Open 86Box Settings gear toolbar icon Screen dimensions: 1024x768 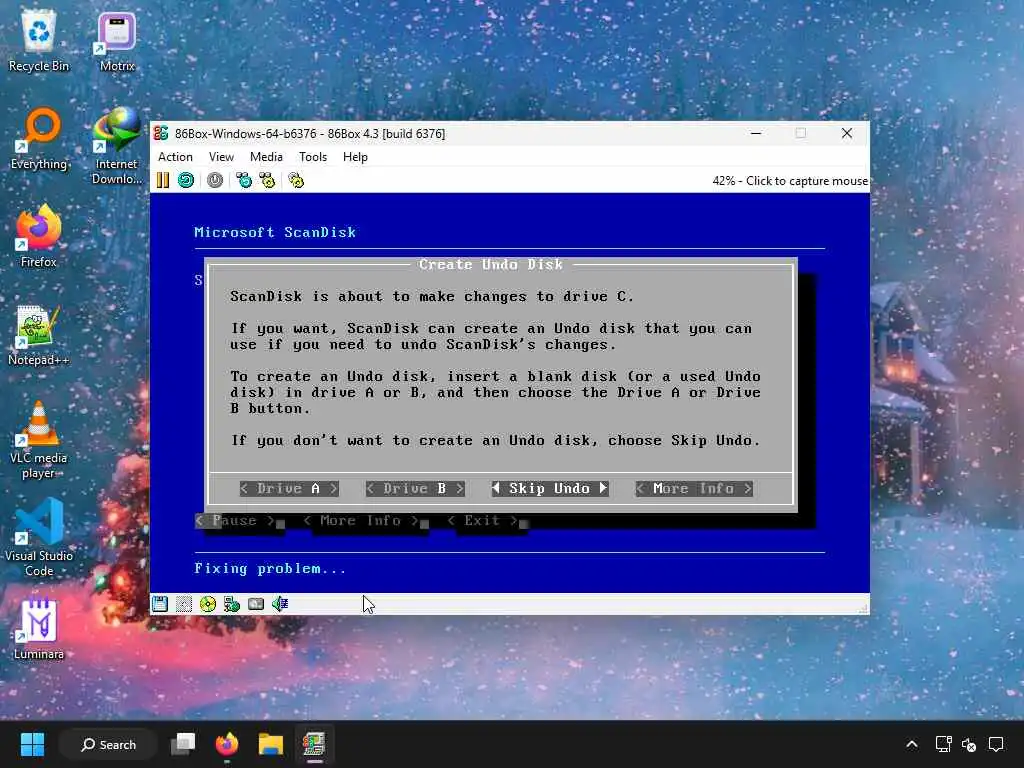pos(296,180)
